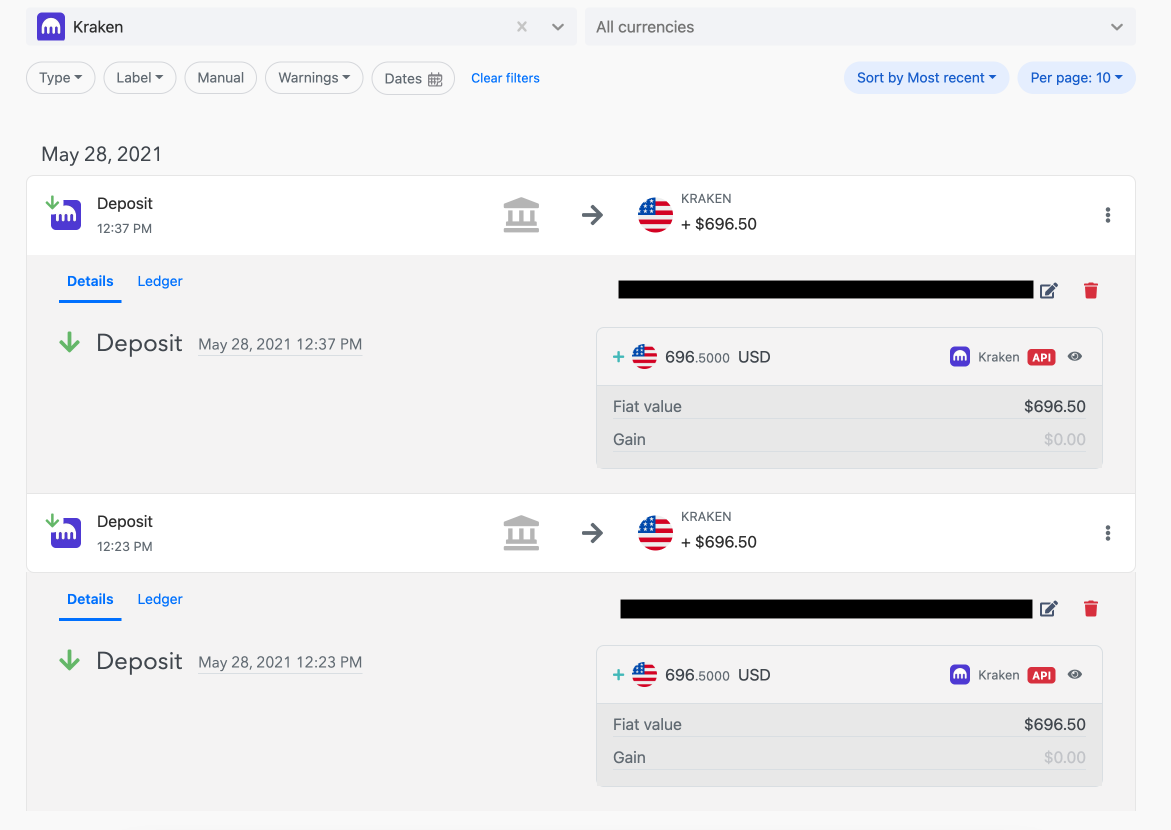Click the US flag on the 12:23 PM deposit row
The image size is (1171, 830).
pos(655,533)
